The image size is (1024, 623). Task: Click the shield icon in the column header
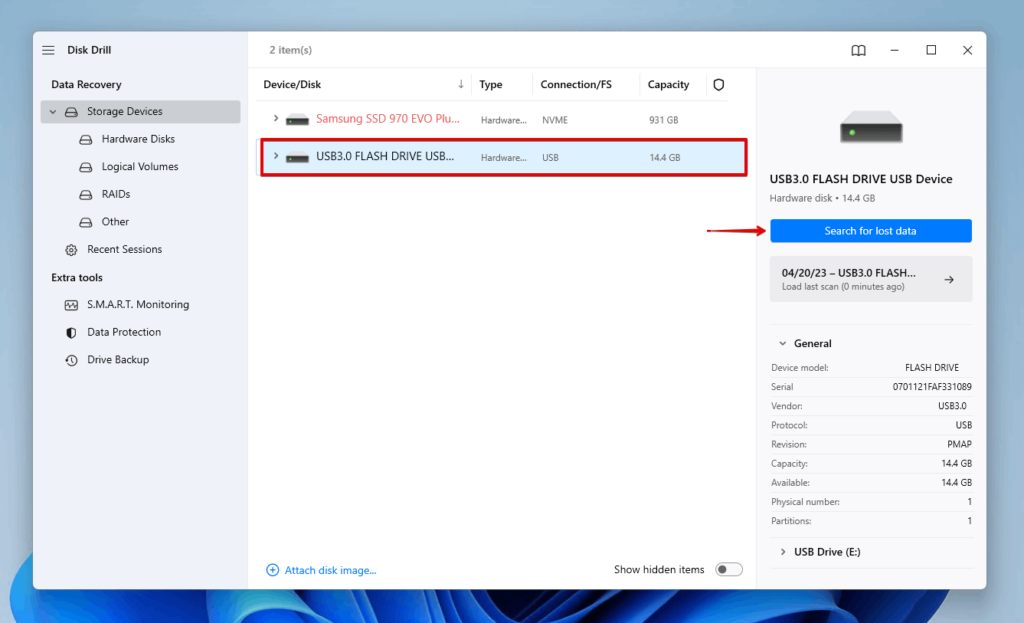718,84
